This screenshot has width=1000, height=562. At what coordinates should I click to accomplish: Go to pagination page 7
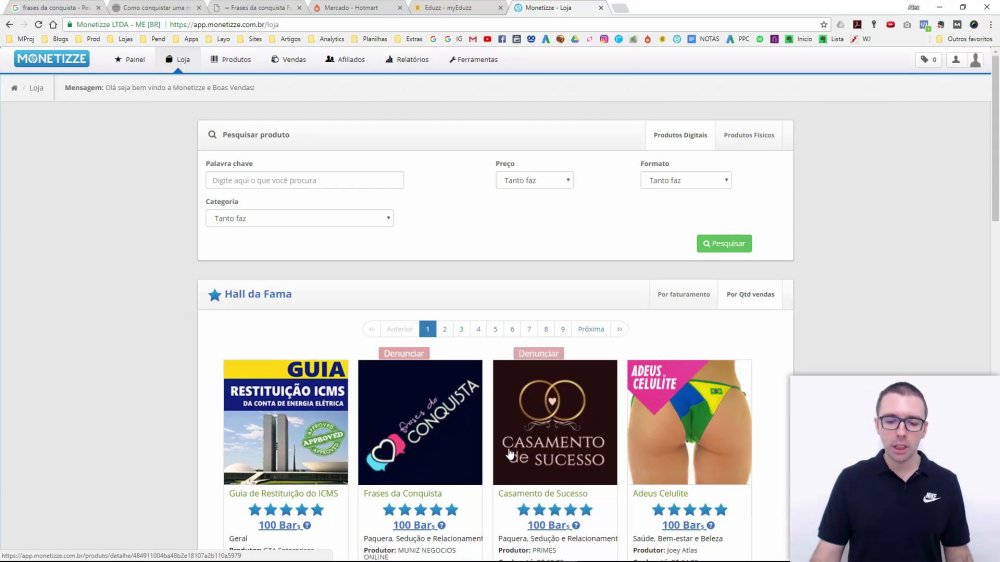point(529,329)
